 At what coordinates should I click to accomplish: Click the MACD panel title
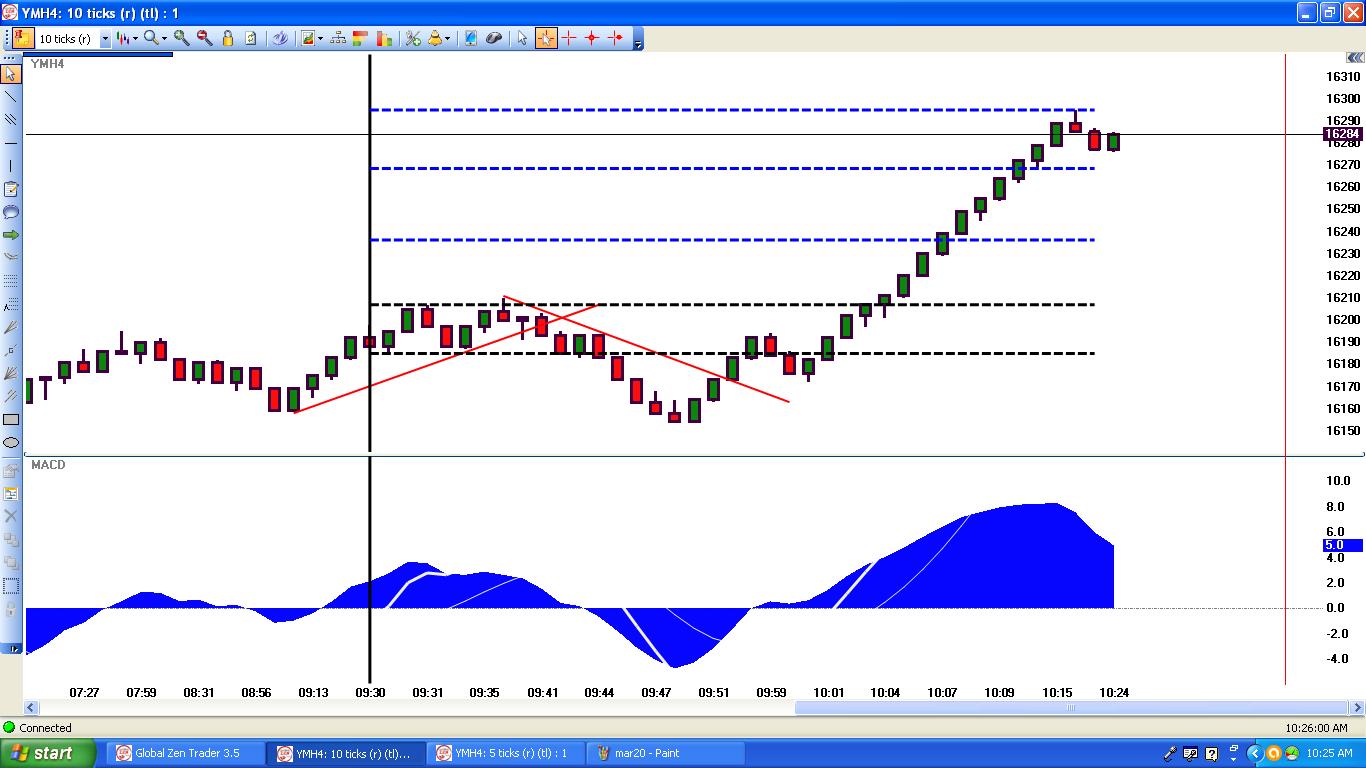[47, 465]
